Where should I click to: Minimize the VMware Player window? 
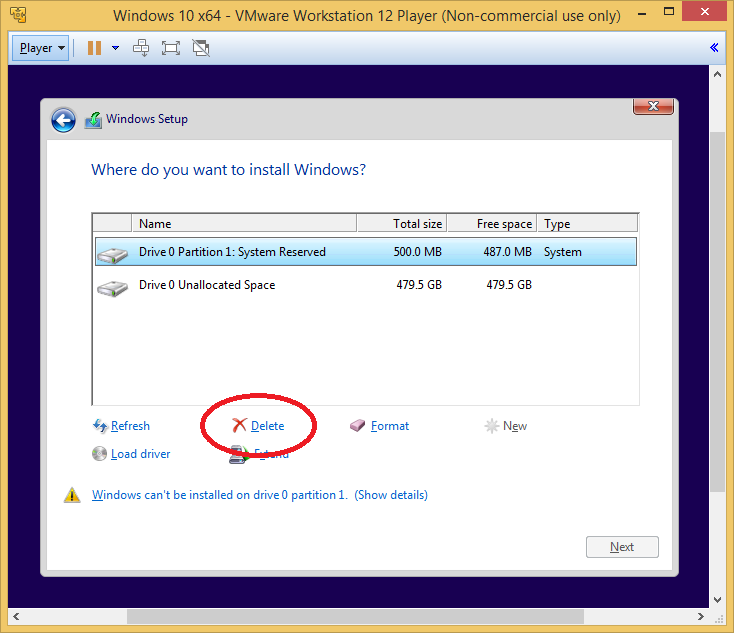(x=642, y=14)
